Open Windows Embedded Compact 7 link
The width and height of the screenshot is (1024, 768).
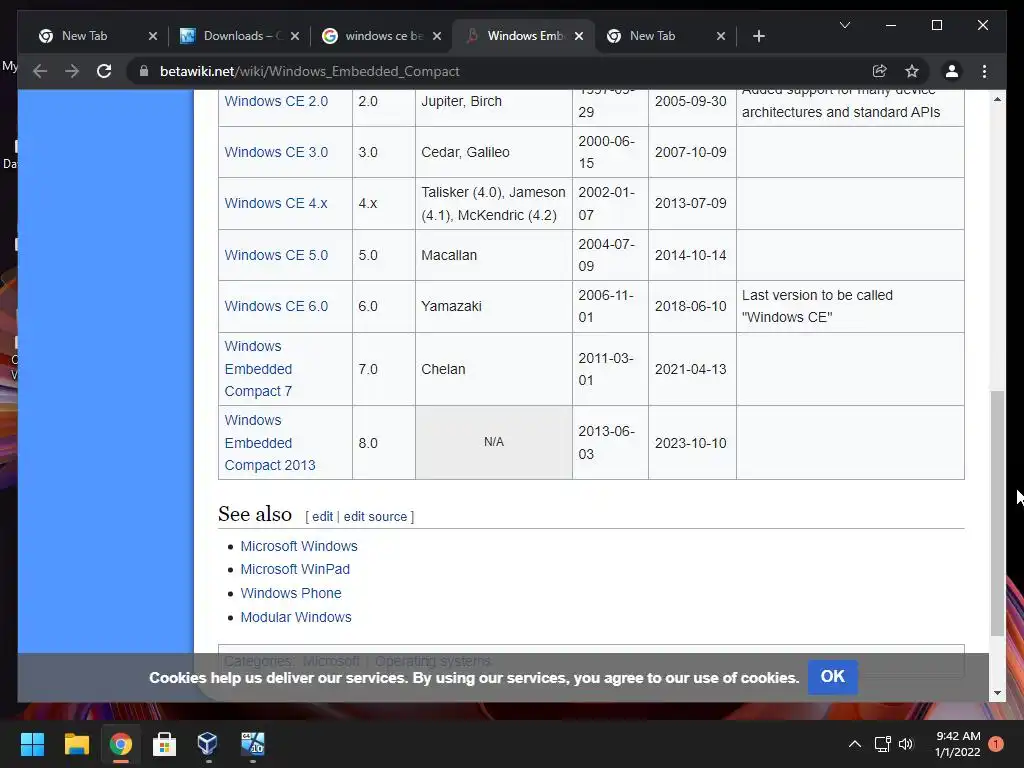point(259,369)
